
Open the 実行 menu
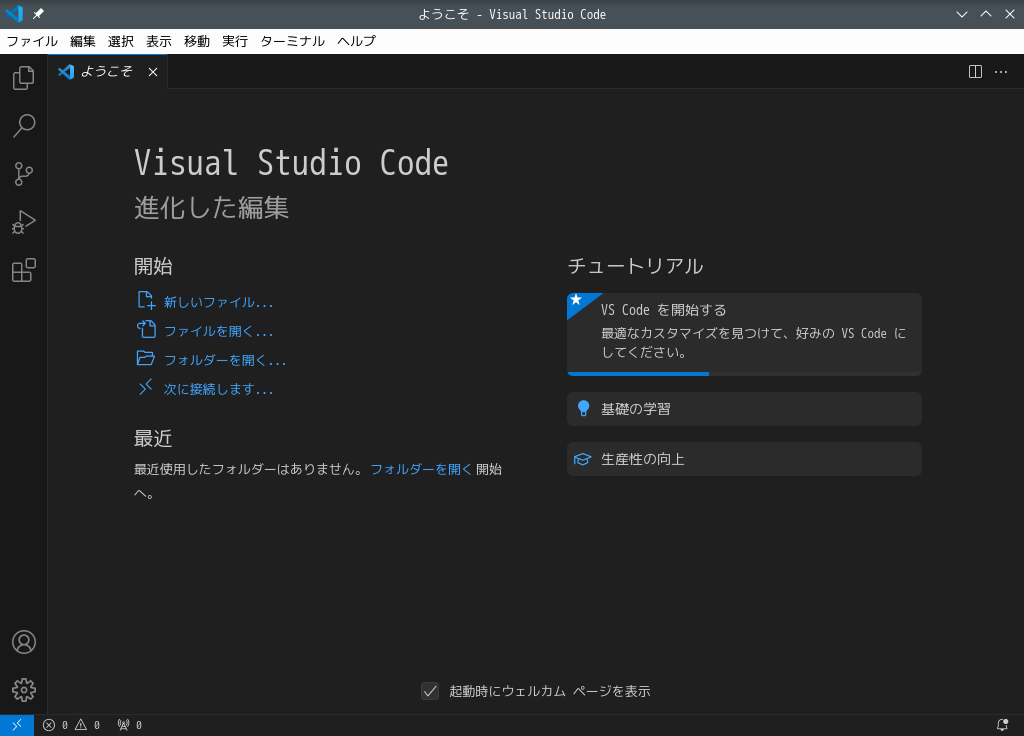point(235,41)
